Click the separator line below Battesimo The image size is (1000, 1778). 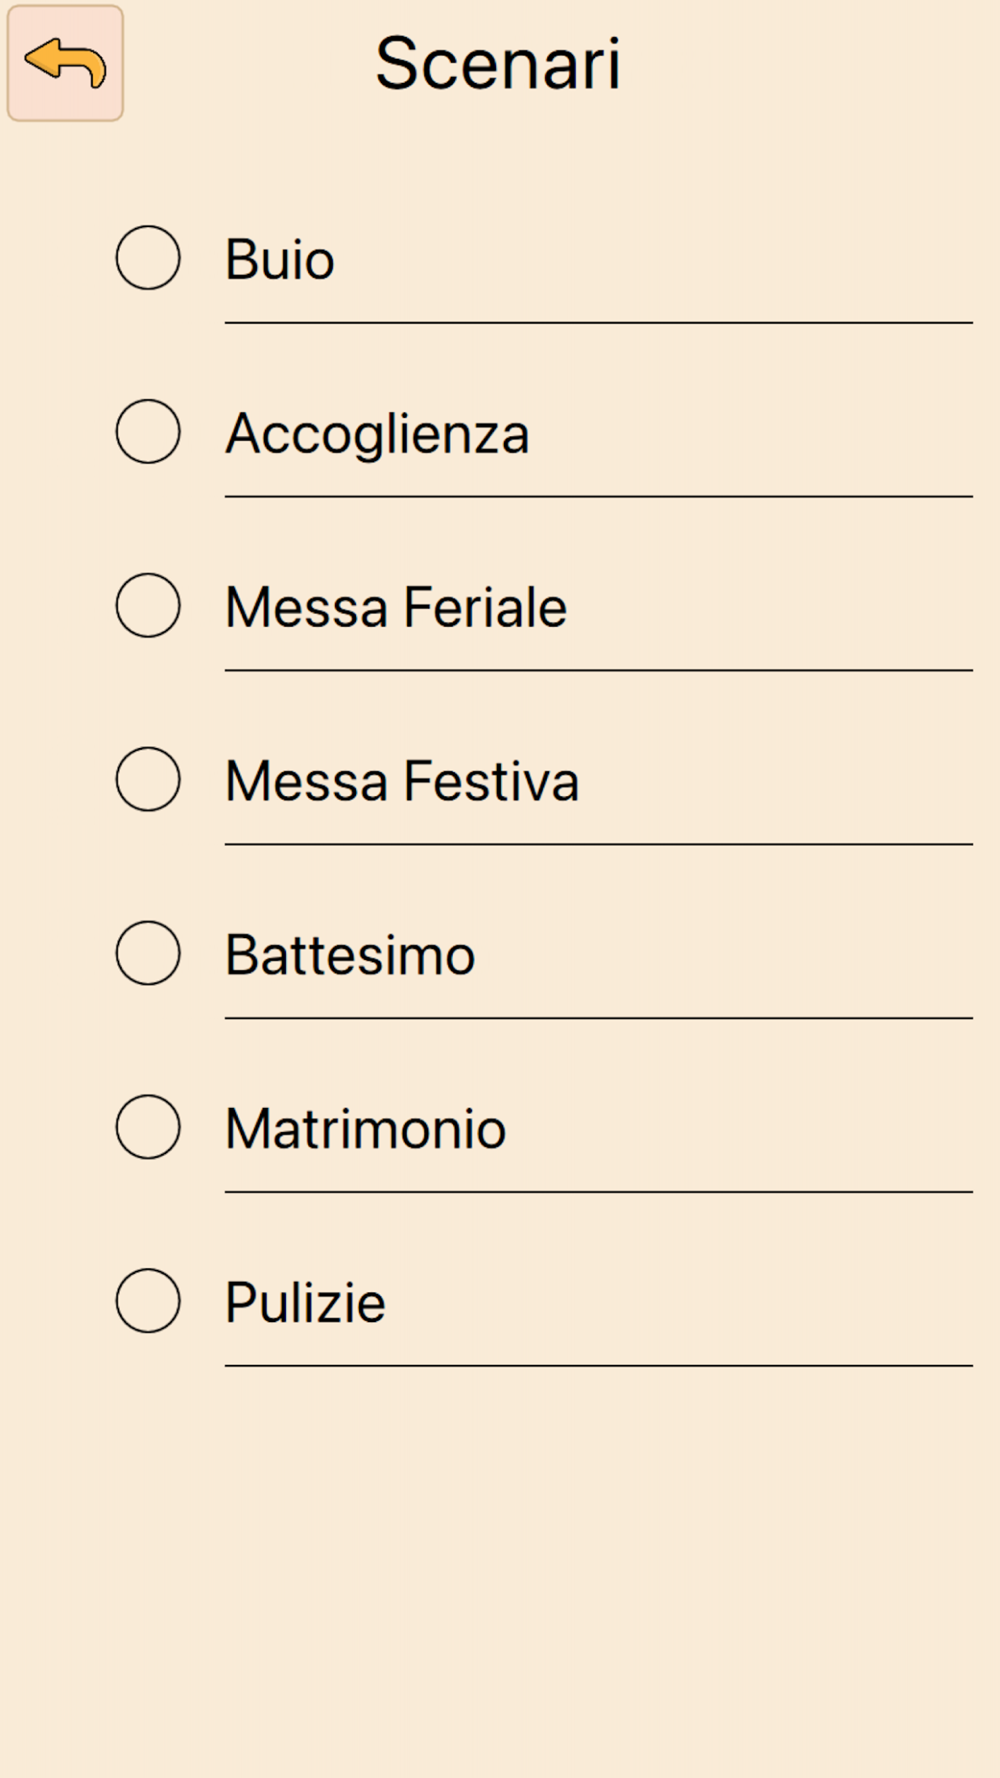click(x=598, y=1018)
